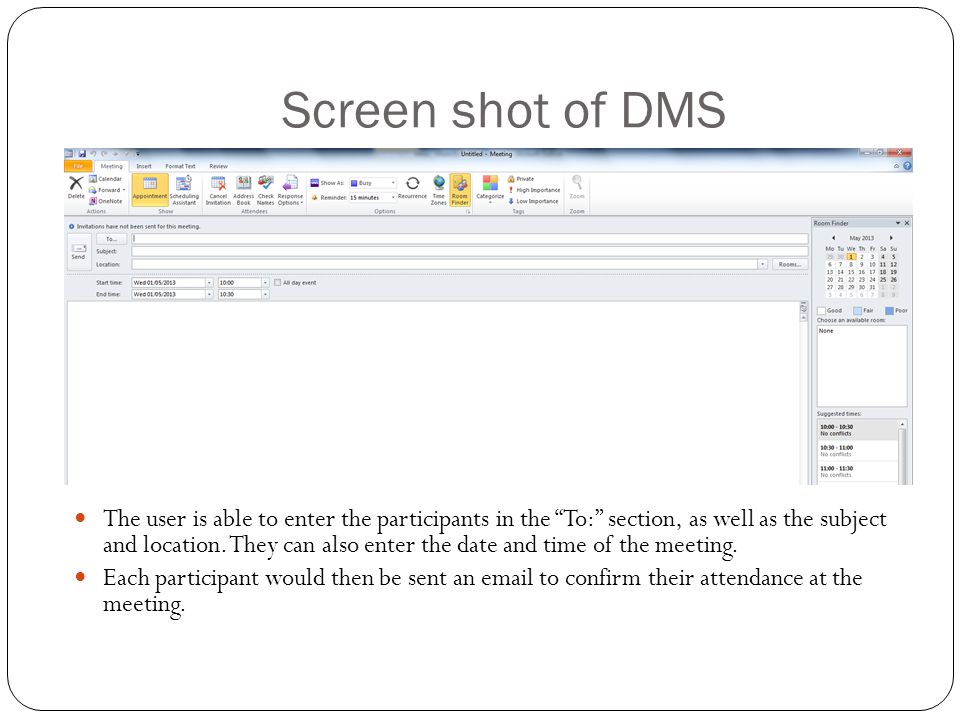Switch to the Meeting tab
The image size is (960, 720).
tap(111, 166)
